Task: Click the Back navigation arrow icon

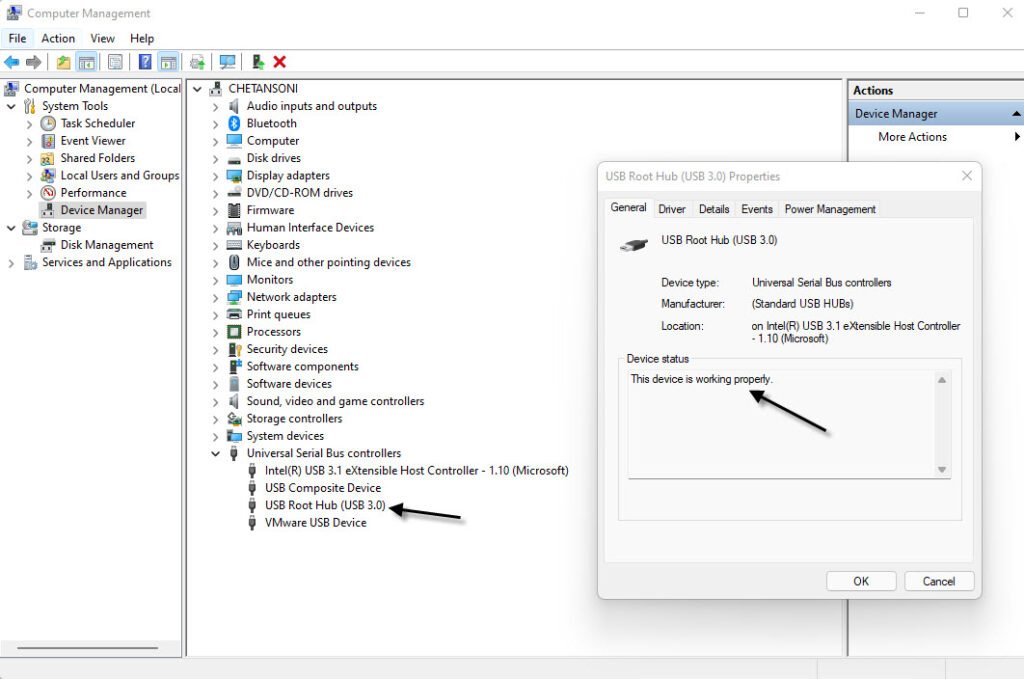Action: point(11,61)
